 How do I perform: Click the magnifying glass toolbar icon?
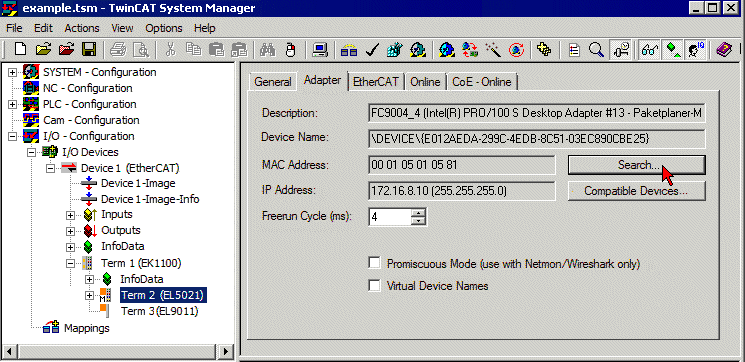[x=596, y=49]
